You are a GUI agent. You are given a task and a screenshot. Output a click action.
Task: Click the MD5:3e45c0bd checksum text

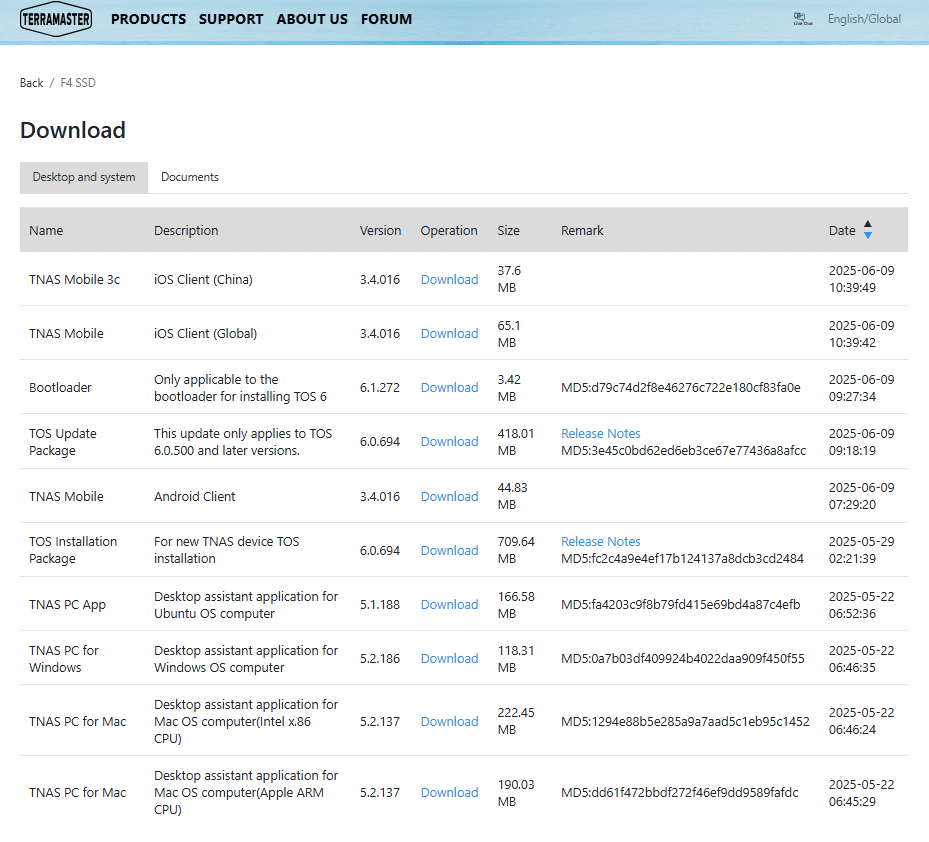684,451
